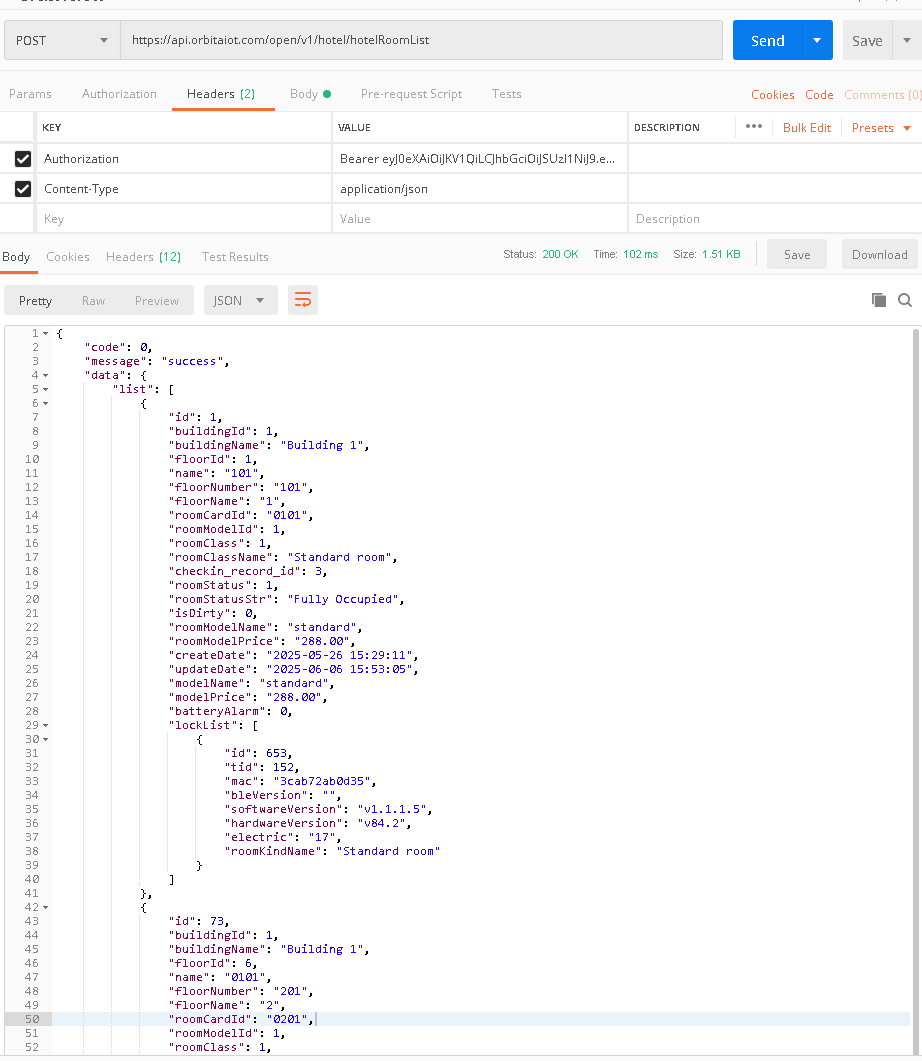Click the request URL input field
The height and width of the screenshot is (1061, 922).
pos(420,41)
